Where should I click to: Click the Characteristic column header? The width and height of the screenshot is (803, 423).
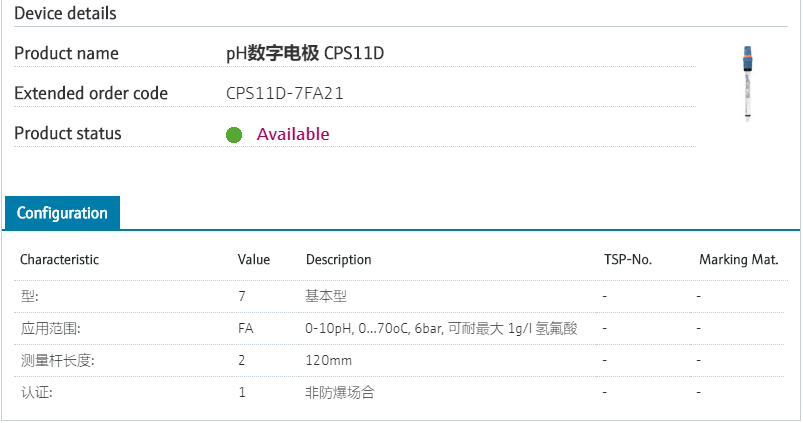[x=59, y=260]
